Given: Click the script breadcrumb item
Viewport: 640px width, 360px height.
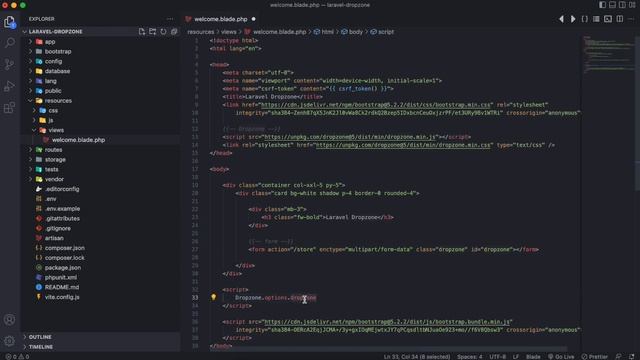Looking at the screenshot, I should click(382, 31).
